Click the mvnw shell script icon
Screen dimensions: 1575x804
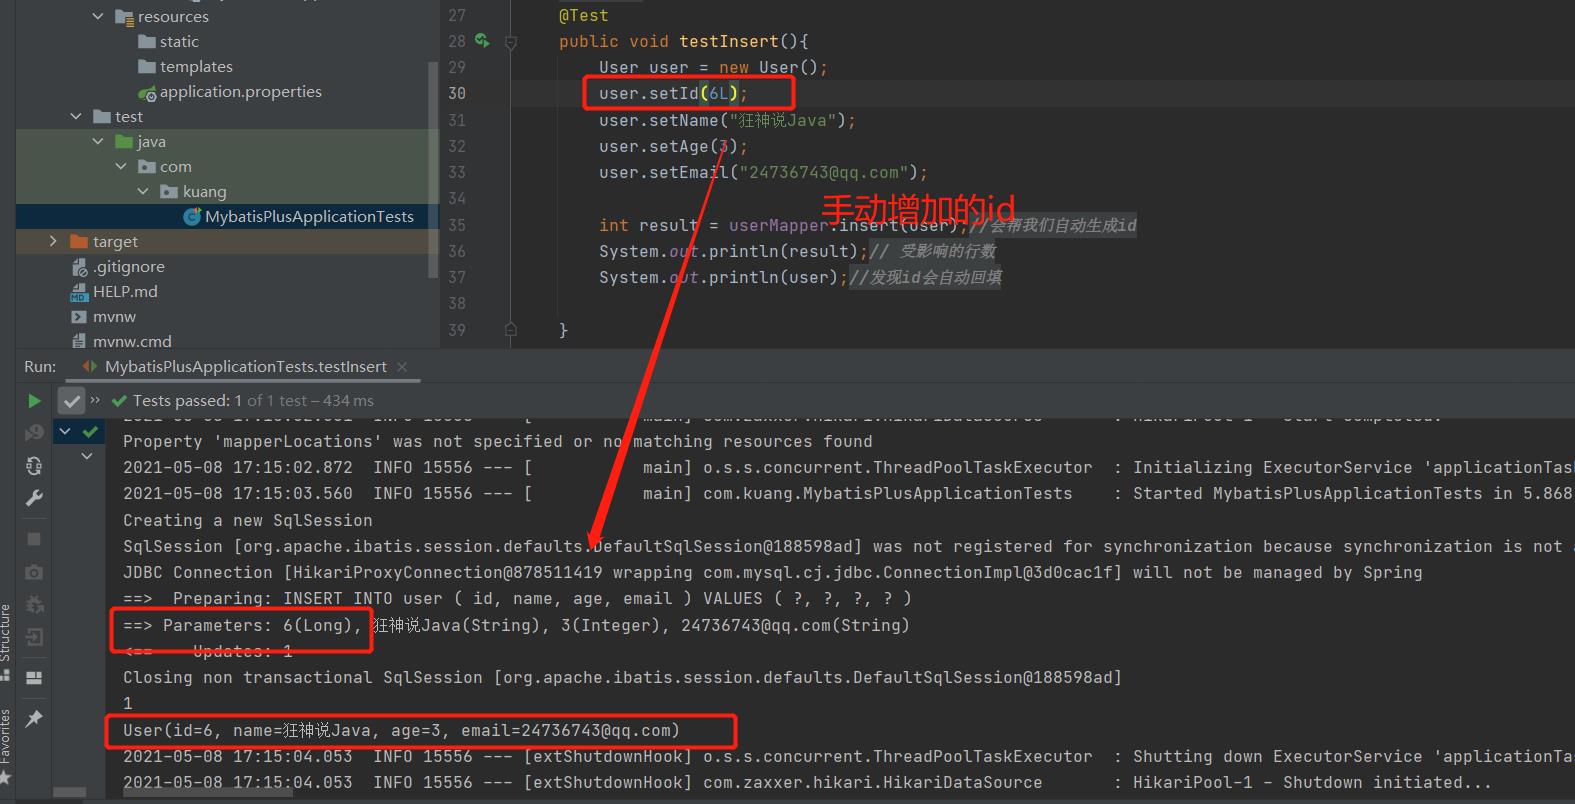[80, 317]
